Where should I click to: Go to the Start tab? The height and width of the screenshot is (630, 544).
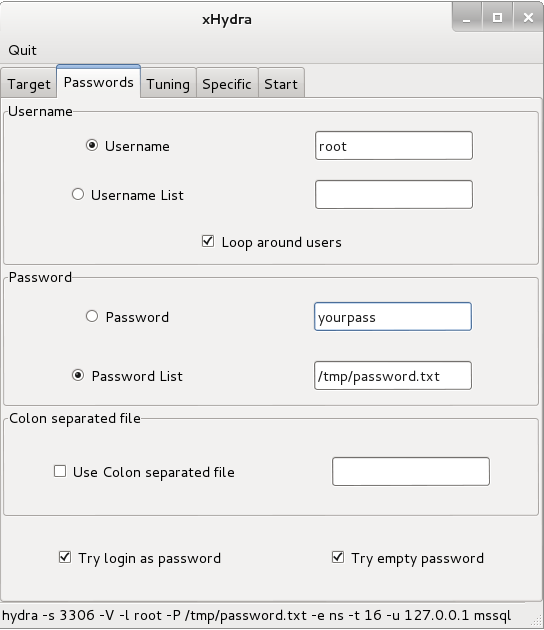tap(281, 84)
